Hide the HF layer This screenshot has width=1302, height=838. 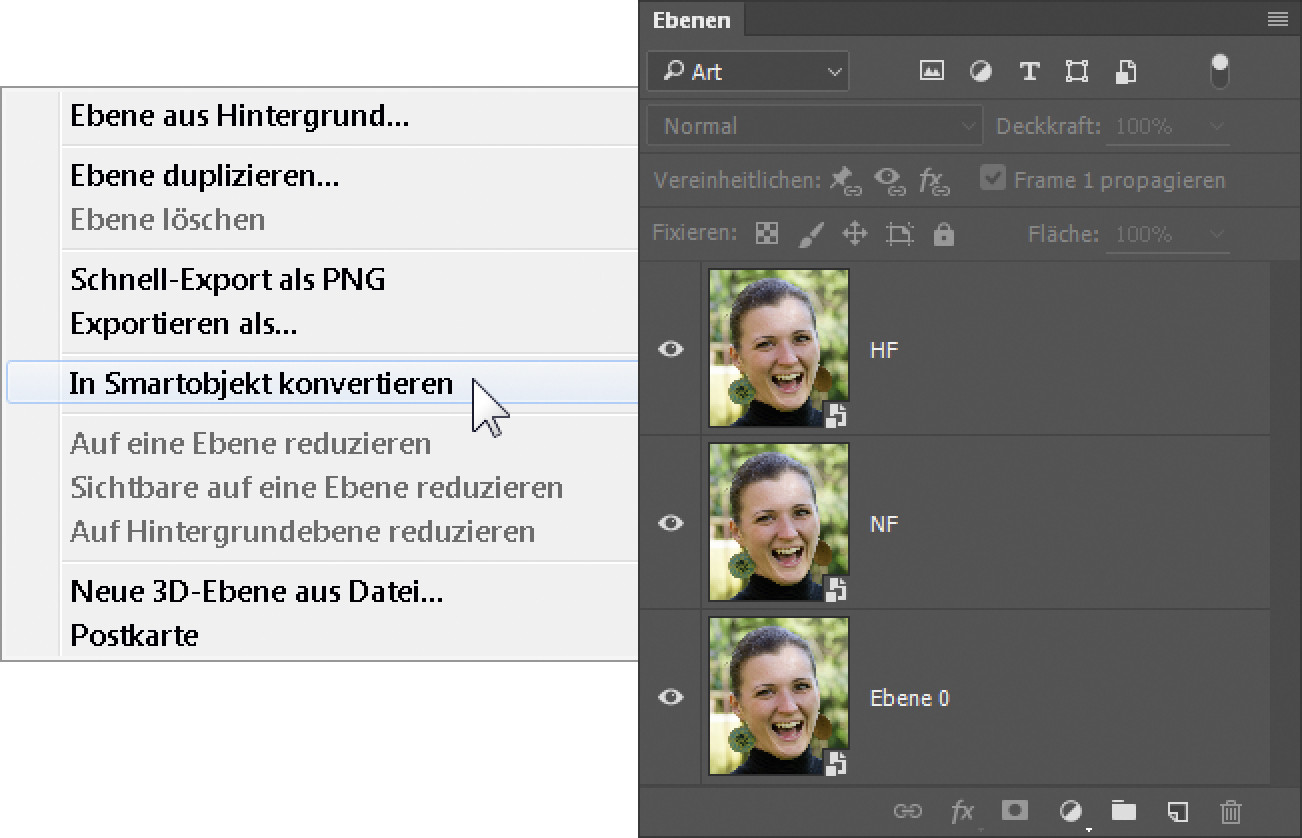(x=670, y=349)
